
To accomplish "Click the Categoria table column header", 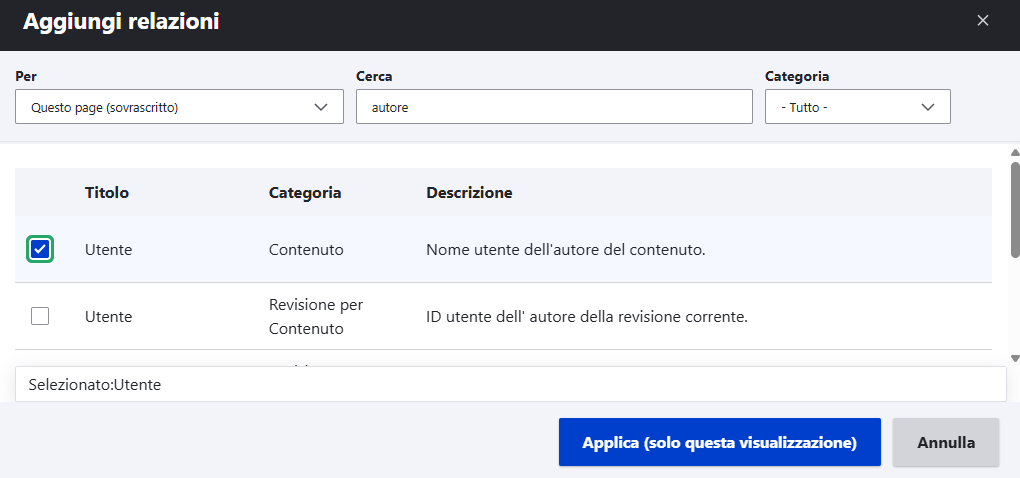I will (x=305, y=192).
